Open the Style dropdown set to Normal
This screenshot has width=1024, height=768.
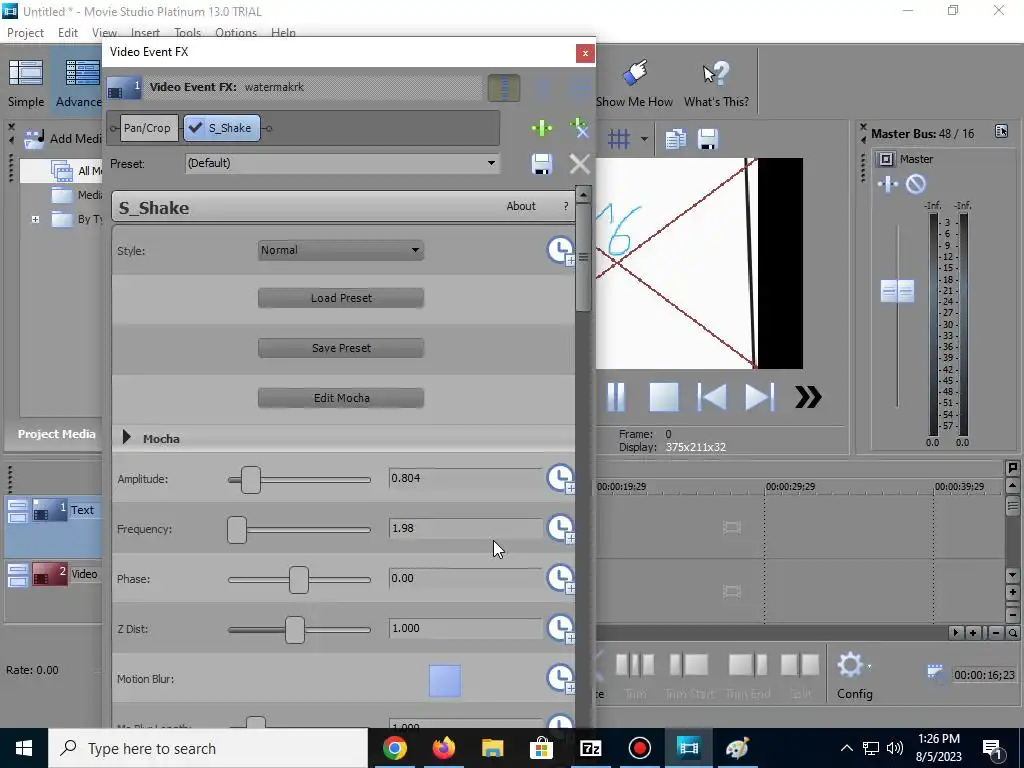coord(341,250)
